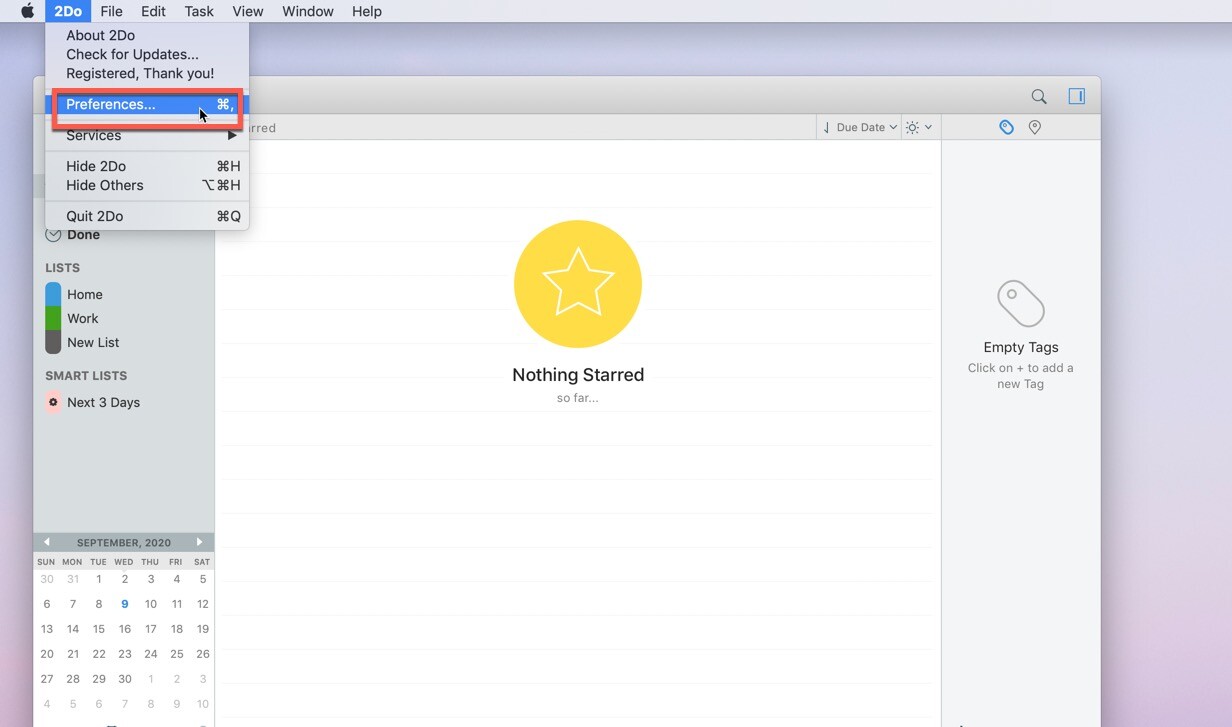Click the gray New List color
1232x727 pixels.
pos(53,342)
